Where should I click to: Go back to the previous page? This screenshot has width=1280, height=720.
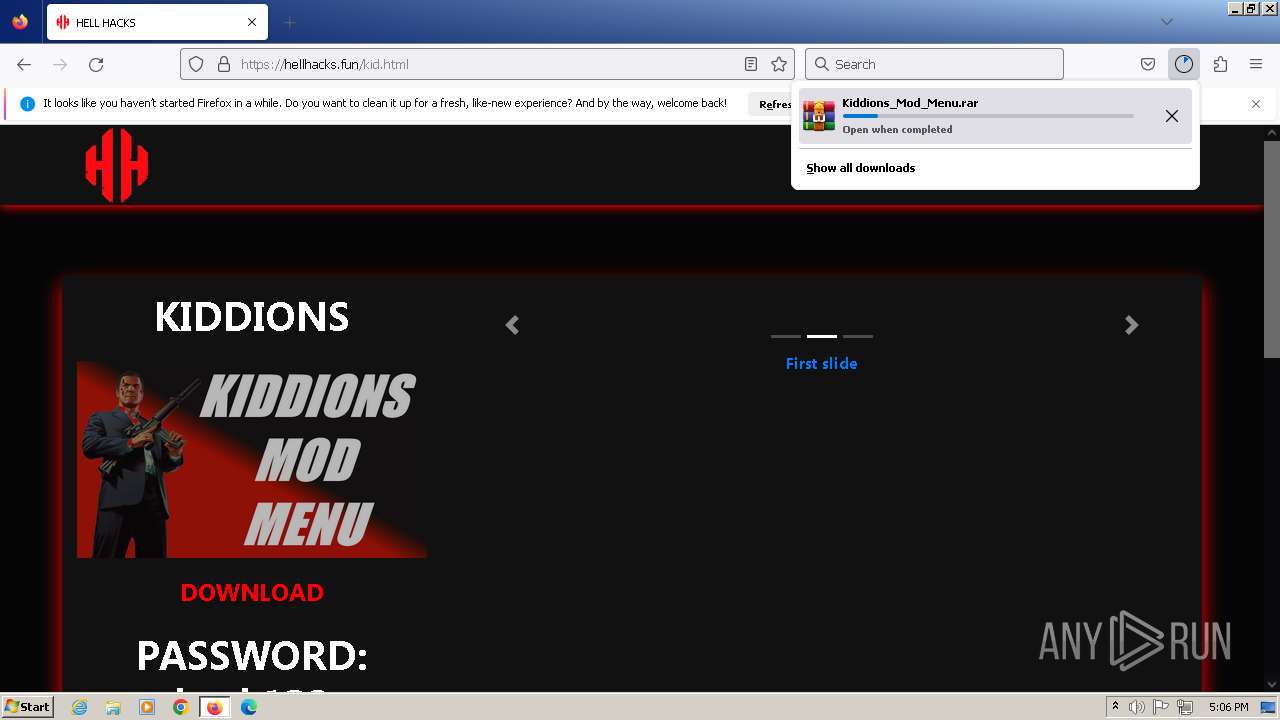click(24, 64)
